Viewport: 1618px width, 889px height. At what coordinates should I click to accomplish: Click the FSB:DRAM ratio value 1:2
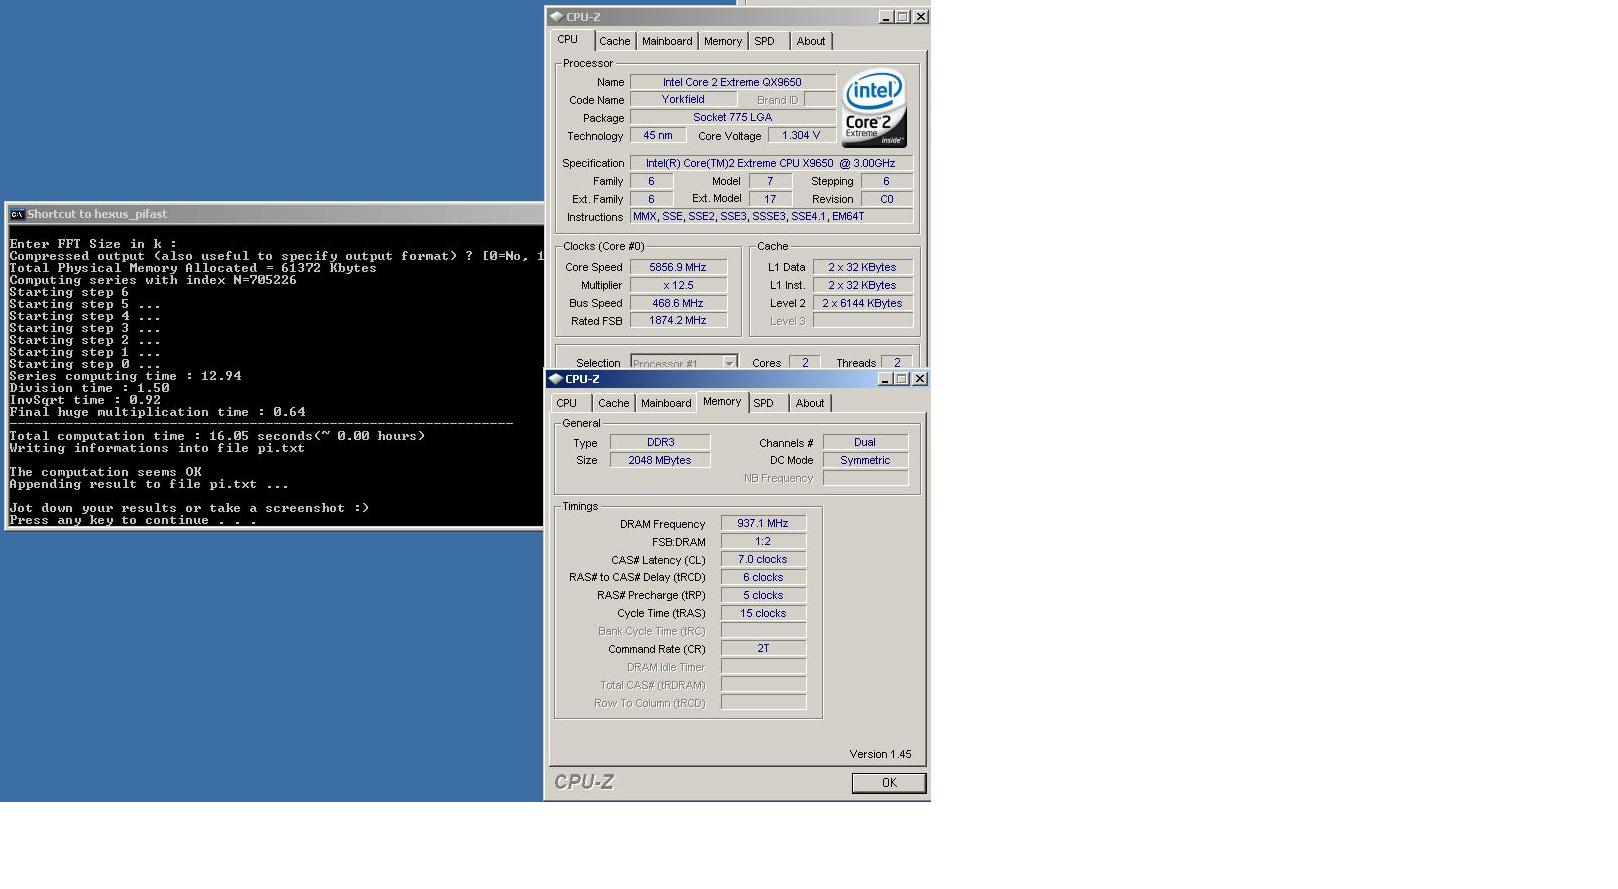763,541
